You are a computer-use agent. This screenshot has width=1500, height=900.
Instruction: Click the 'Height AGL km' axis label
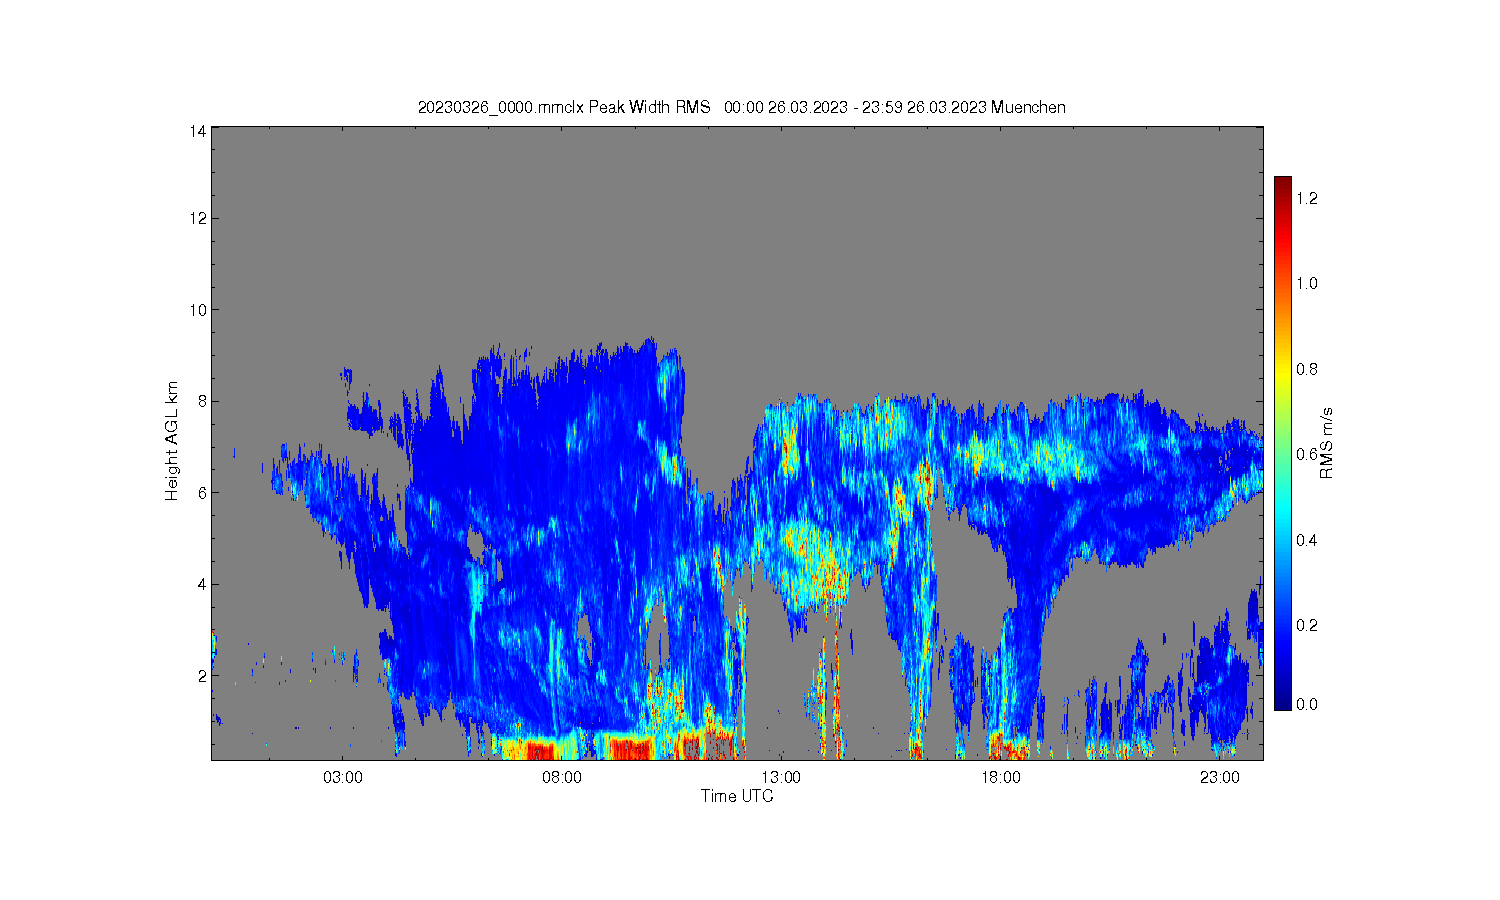172,441
